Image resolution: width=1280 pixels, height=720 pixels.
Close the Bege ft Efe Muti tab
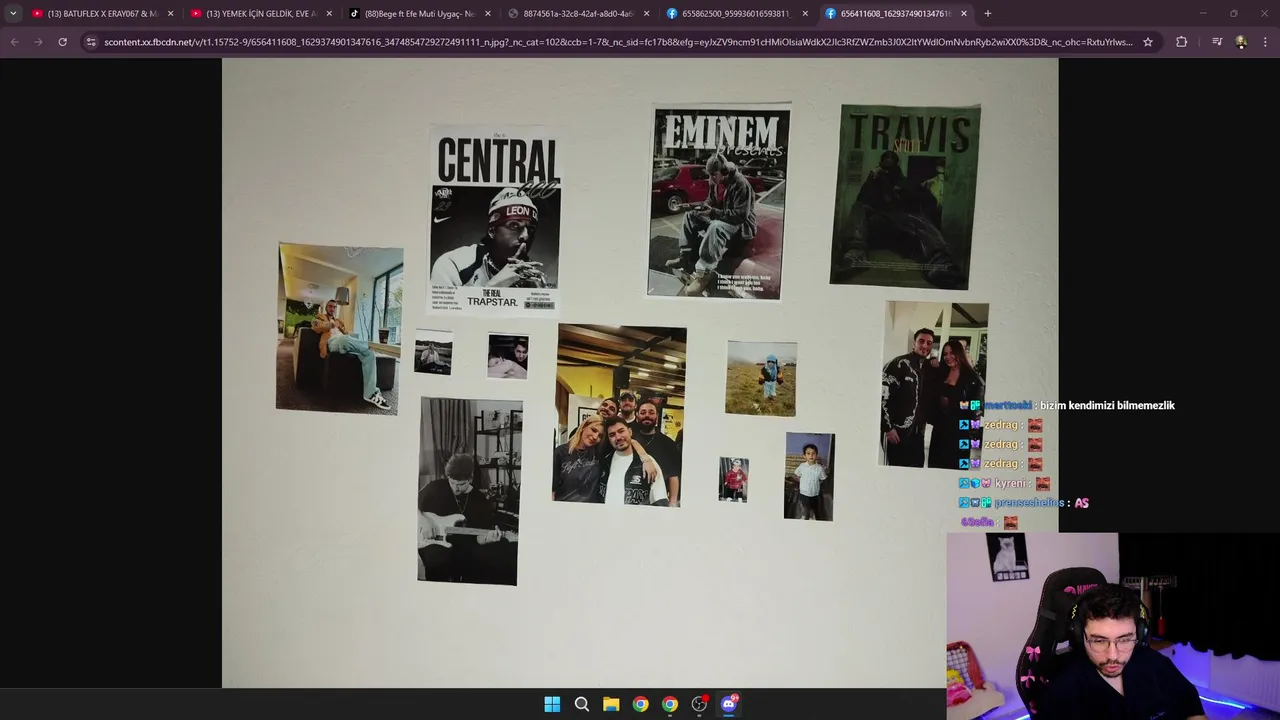[488, 13]
